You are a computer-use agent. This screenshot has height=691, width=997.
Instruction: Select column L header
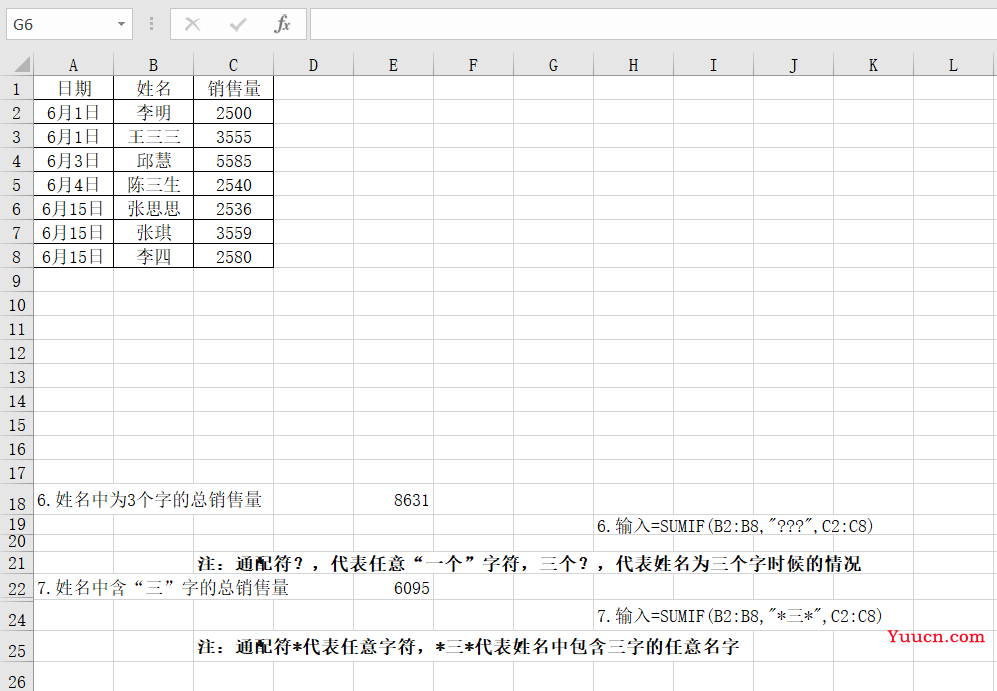tap(953, 65)
